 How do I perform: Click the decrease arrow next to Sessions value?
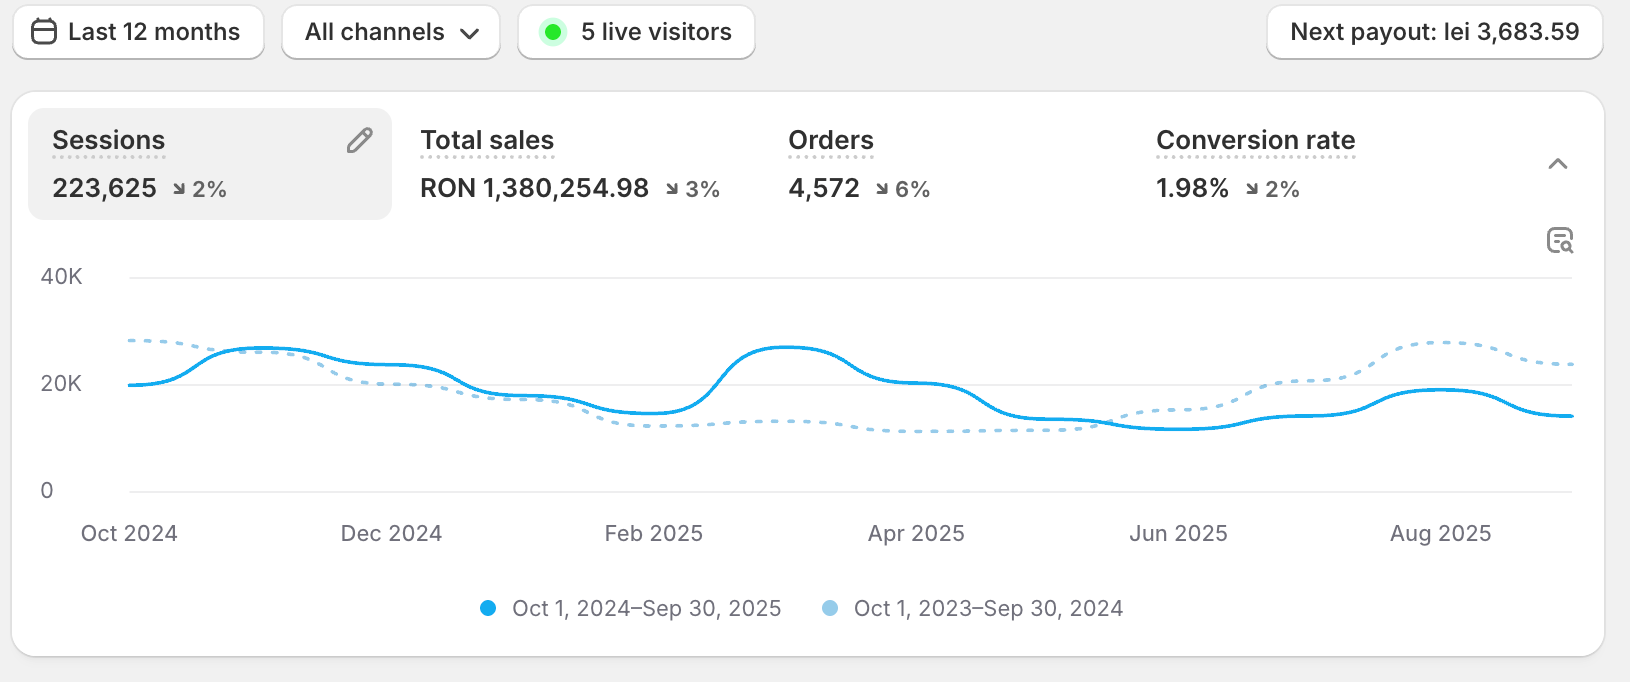pyautogui.click(x=179, y=189)
